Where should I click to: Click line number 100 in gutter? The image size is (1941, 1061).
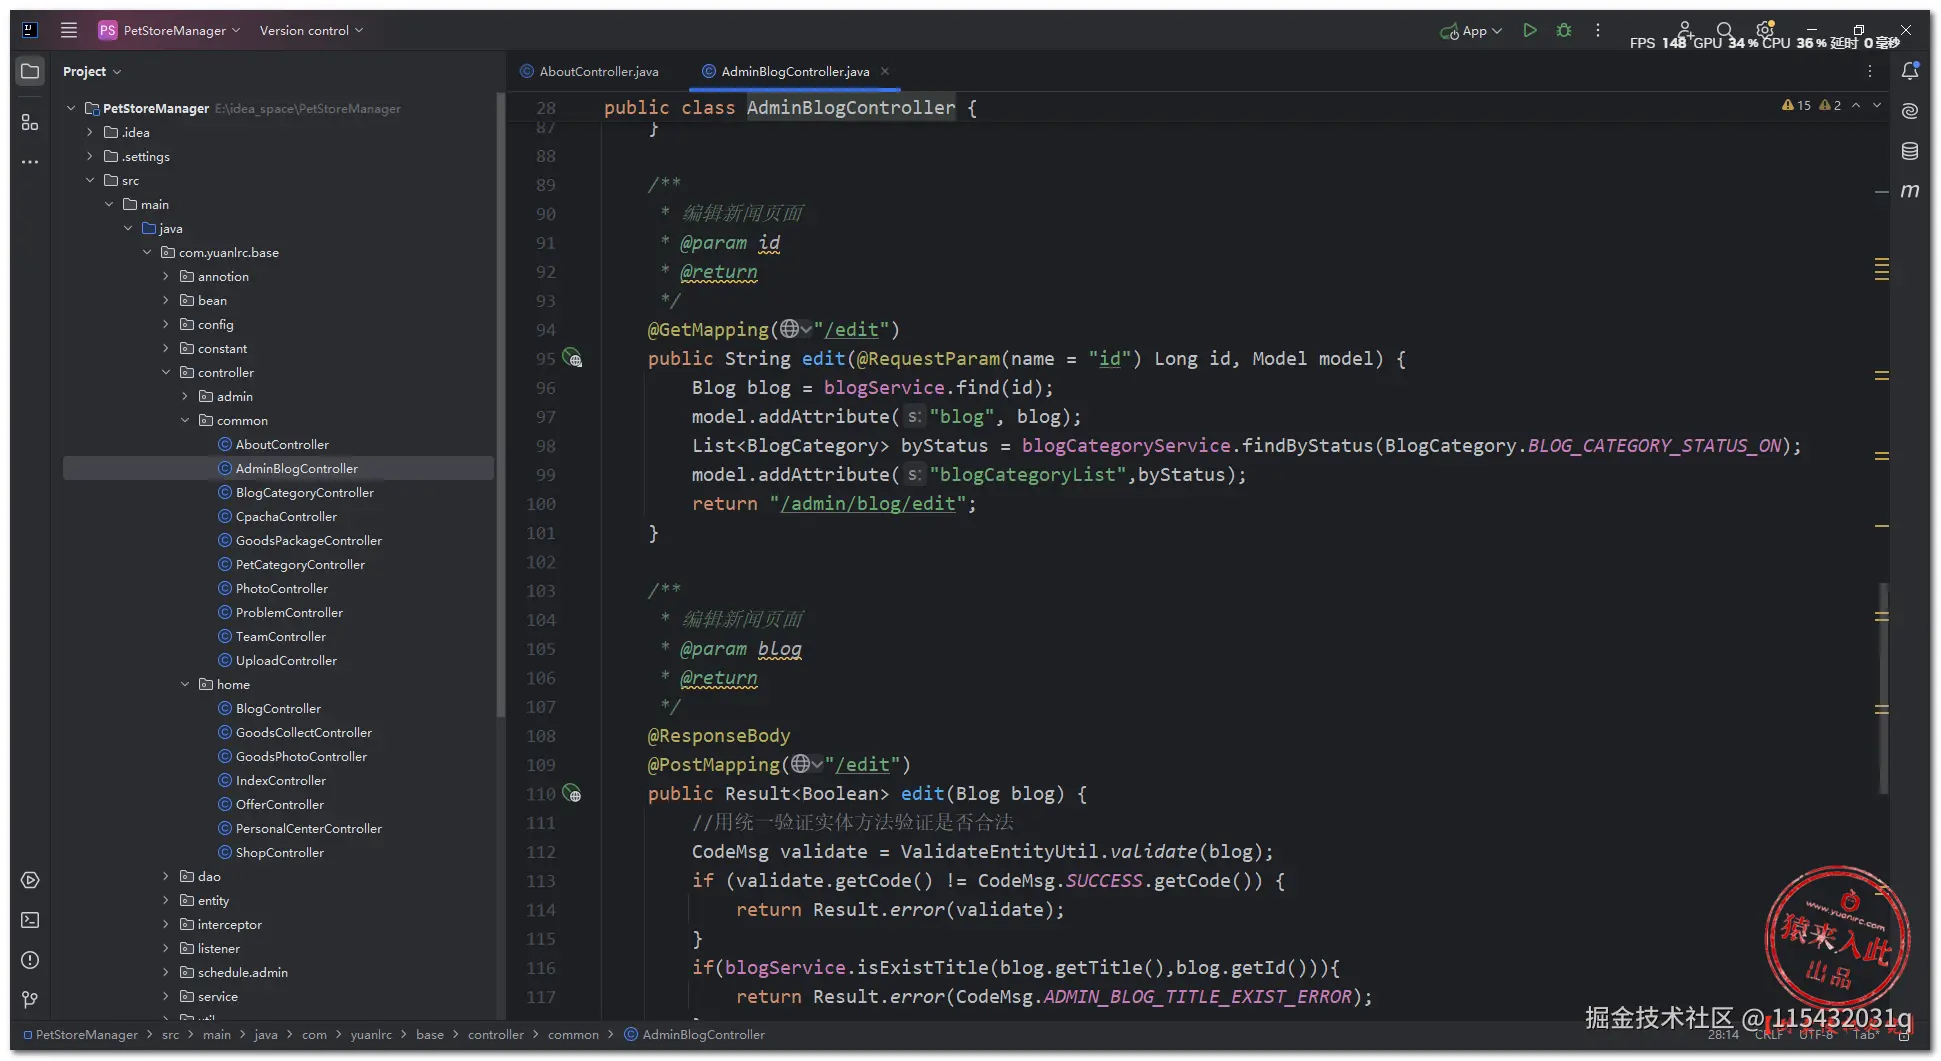pyautogui.click(x=541, y=503)
